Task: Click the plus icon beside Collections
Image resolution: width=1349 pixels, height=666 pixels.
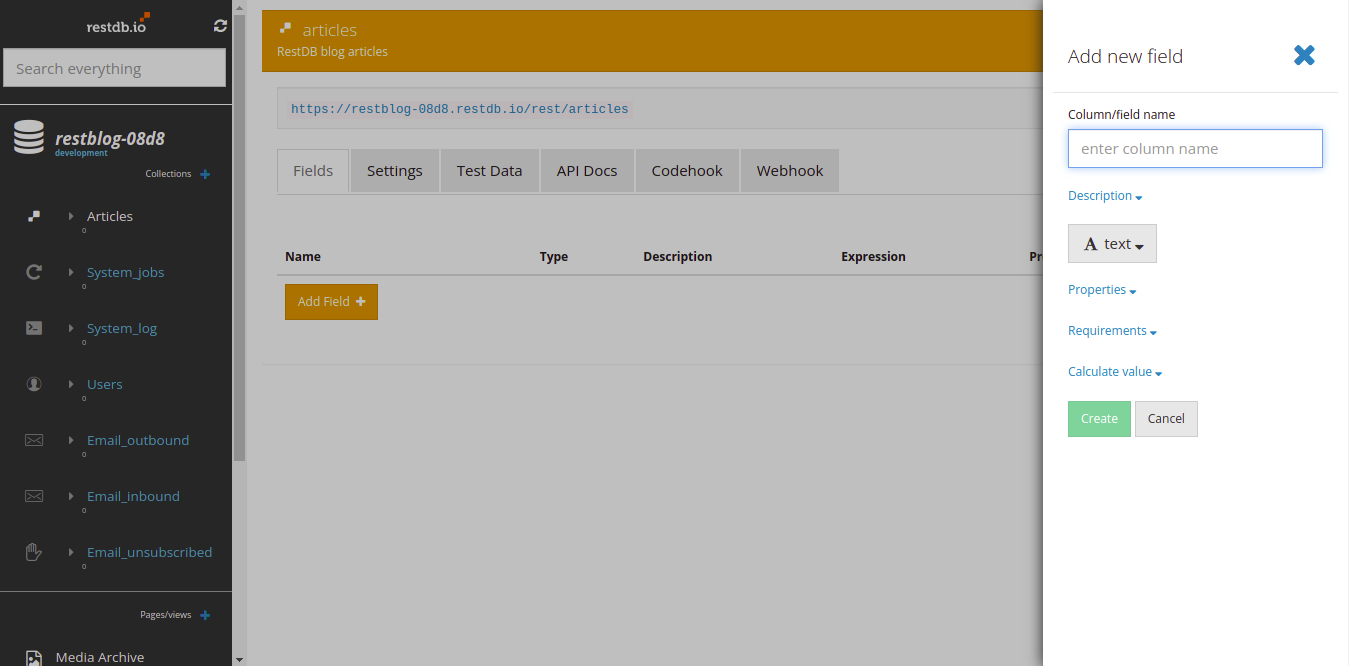Action: point(205,174)
